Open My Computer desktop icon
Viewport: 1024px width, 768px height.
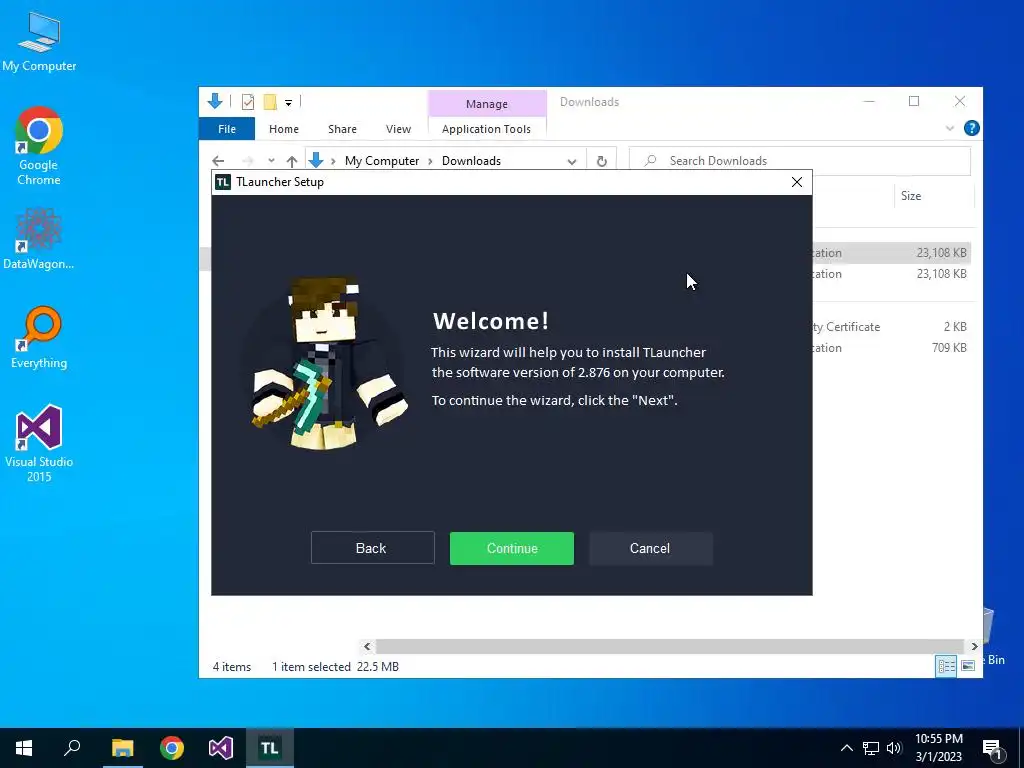point(39,41)
